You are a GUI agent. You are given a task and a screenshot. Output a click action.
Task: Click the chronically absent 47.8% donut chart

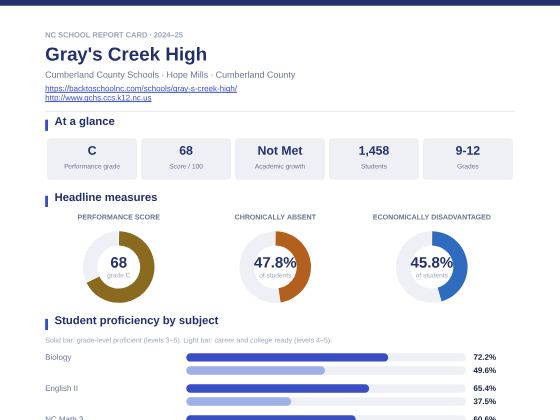coord(275,267)
